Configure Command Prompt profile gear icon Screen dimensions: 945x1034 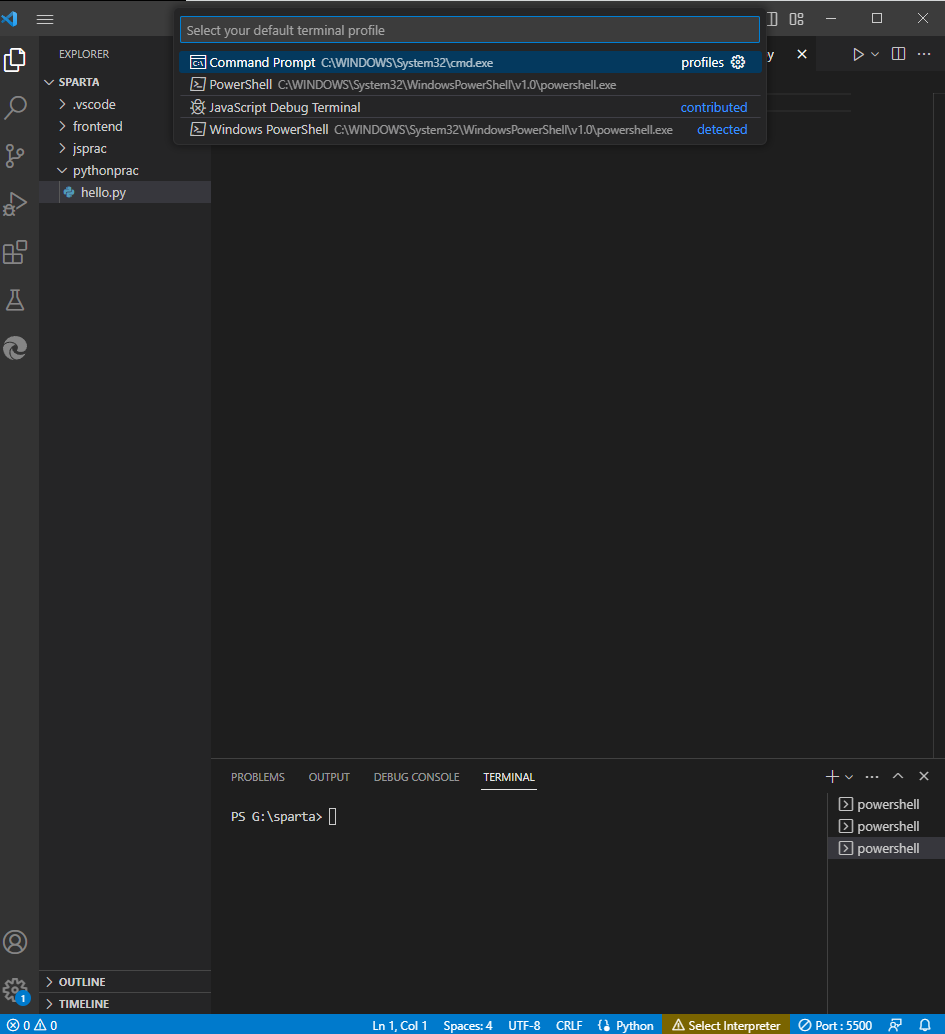click(738, 62)
